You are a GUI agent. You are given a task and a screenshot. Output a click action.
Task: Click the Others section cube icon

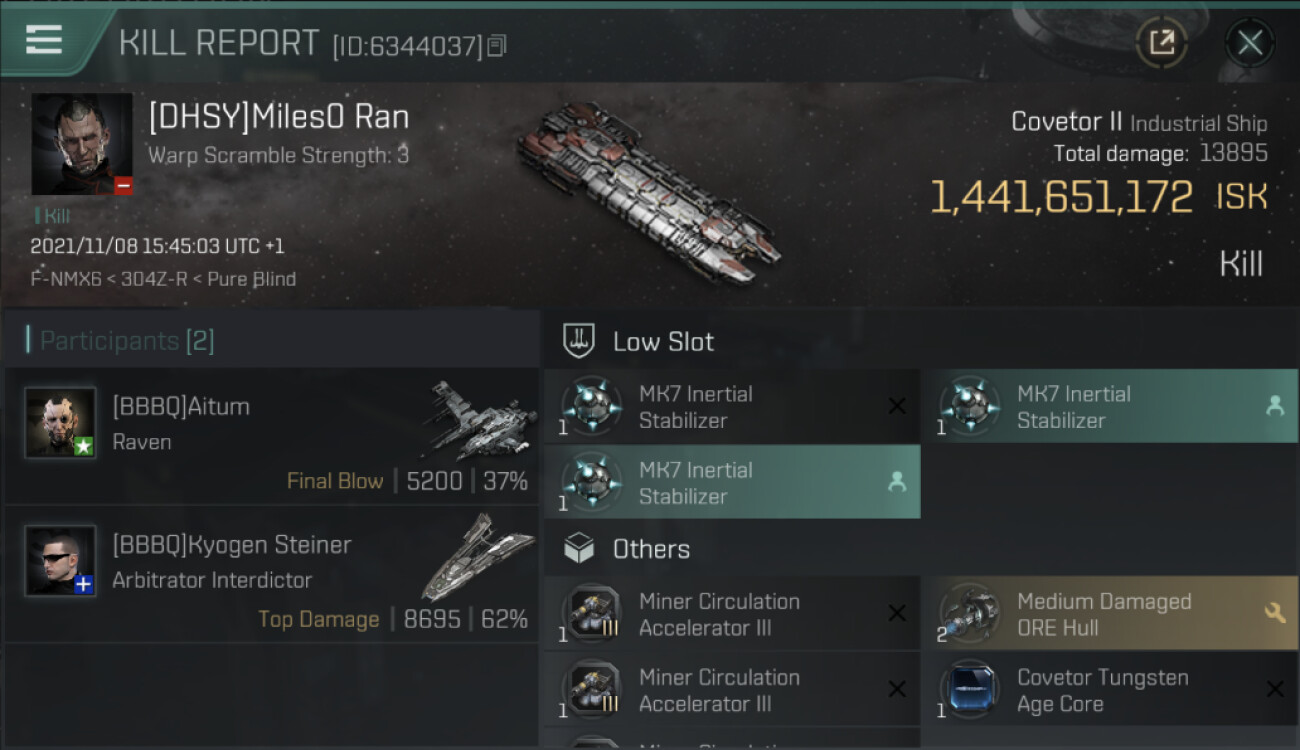(580, 548)
